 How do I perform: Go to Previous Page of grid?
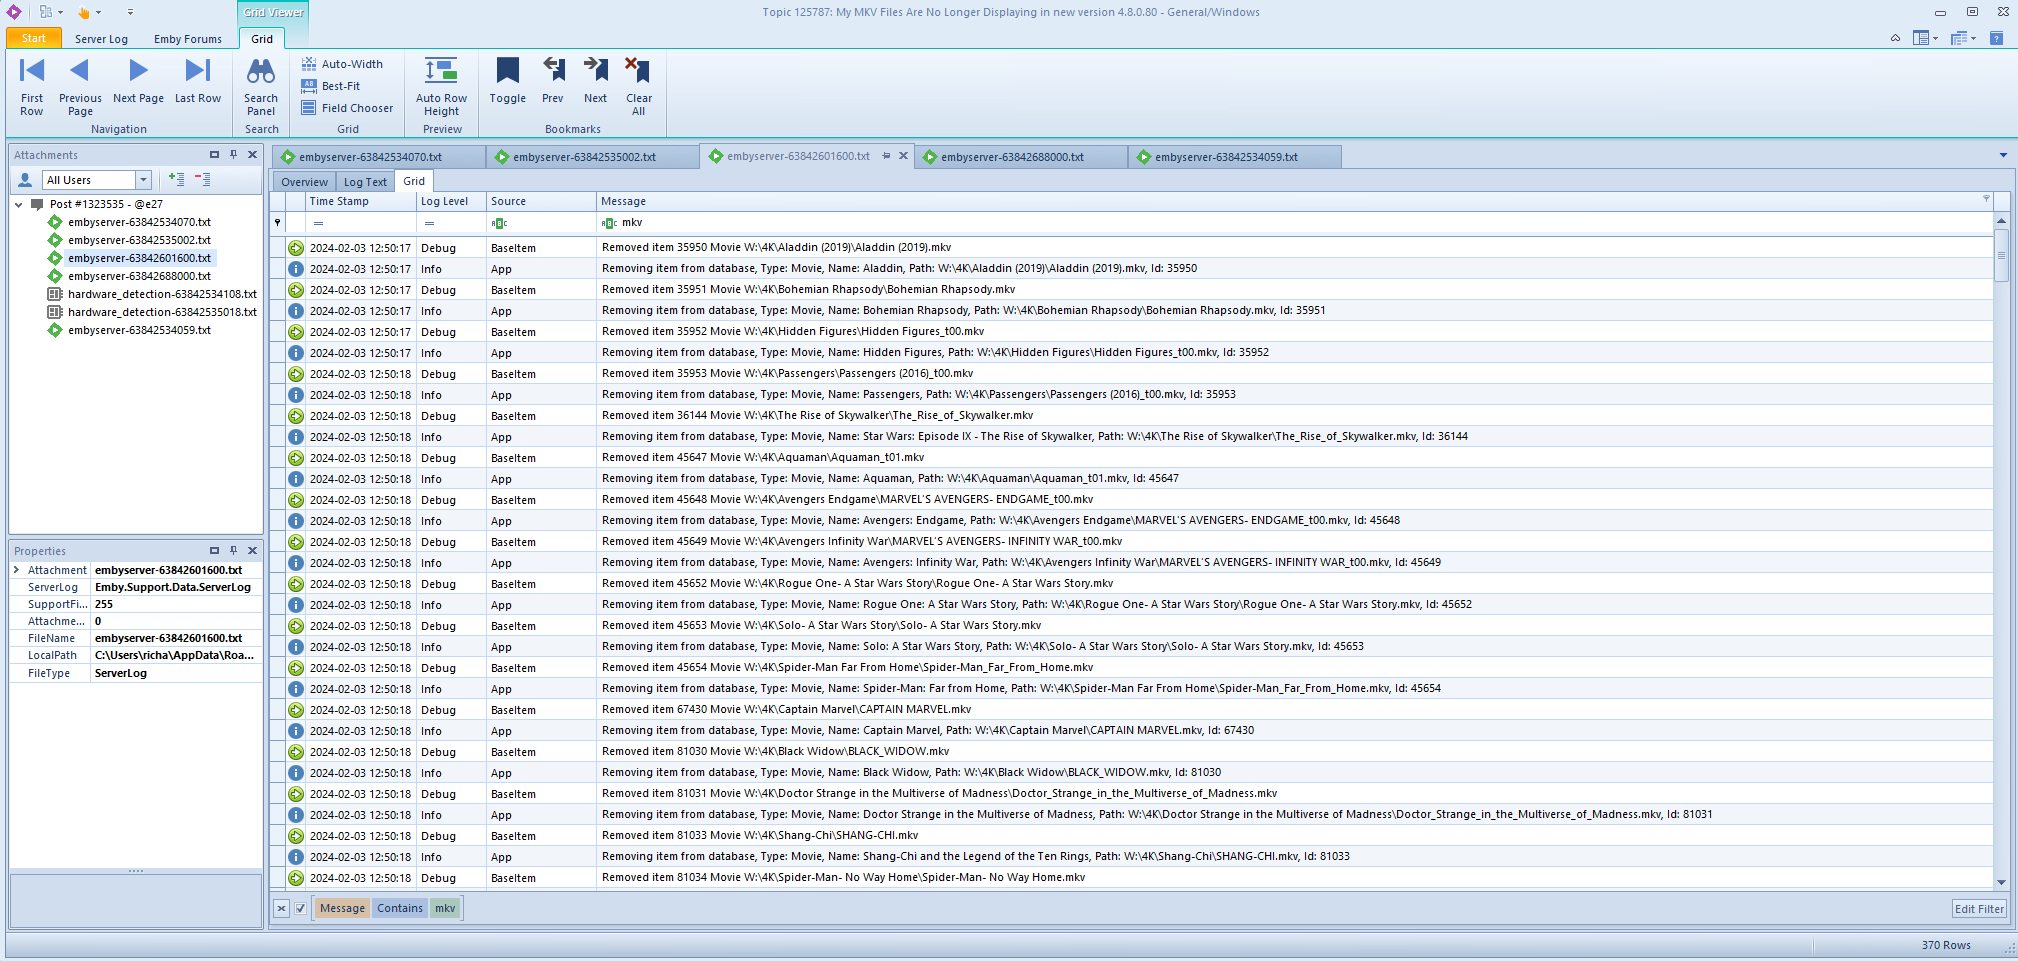click(80, 86)
